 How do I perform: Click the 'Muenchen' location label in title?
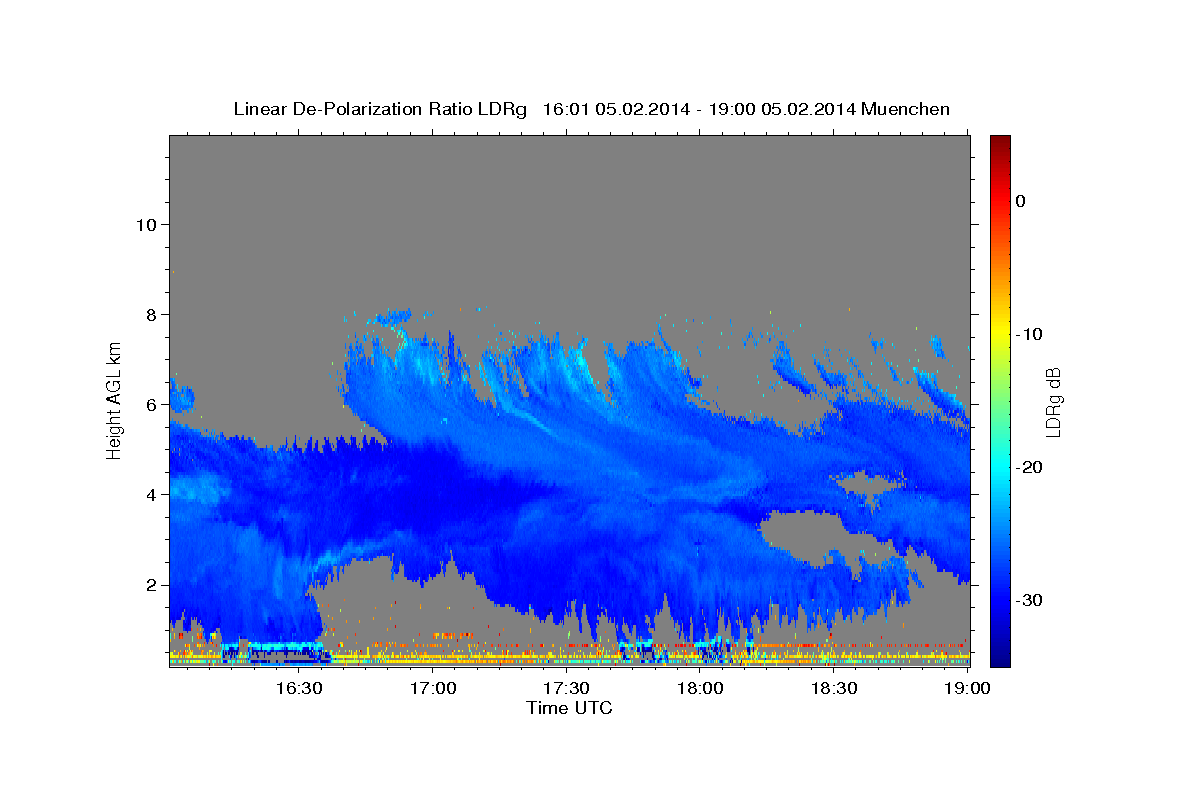pos(904,109)
